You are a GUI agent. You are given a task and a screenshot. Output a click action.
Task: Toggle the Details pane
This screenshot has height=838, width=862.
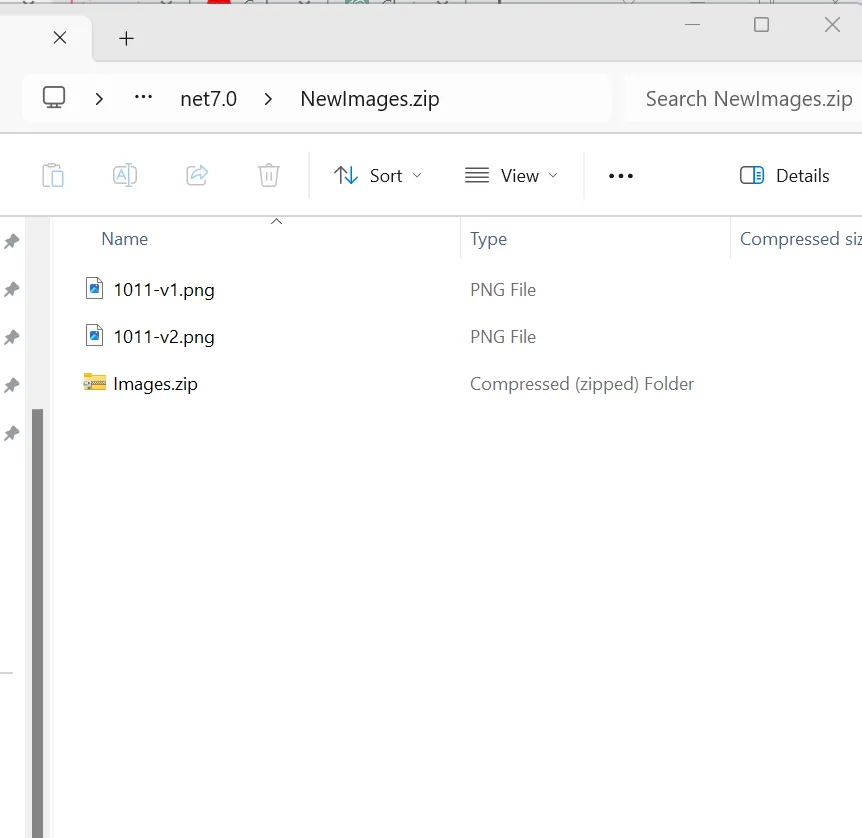pyautogui.click(x=785, y=176)
